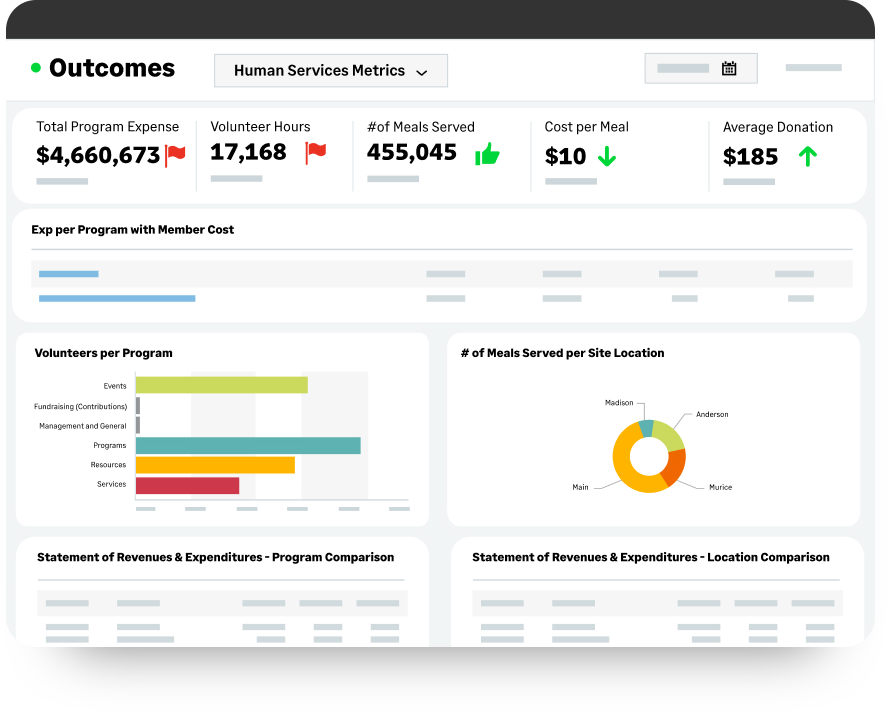888x712 pixels.
Task: Select the Outcomes dashboard title
Action: 110,68
